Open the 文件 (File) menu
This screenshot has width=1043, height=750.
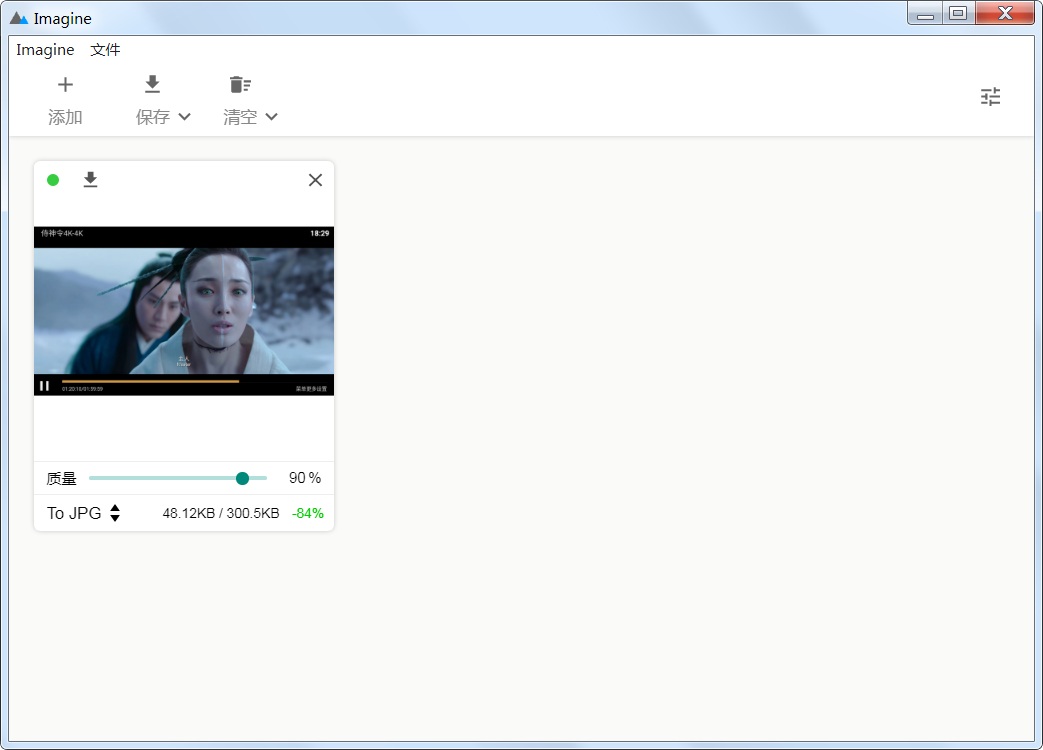(106, 49)
